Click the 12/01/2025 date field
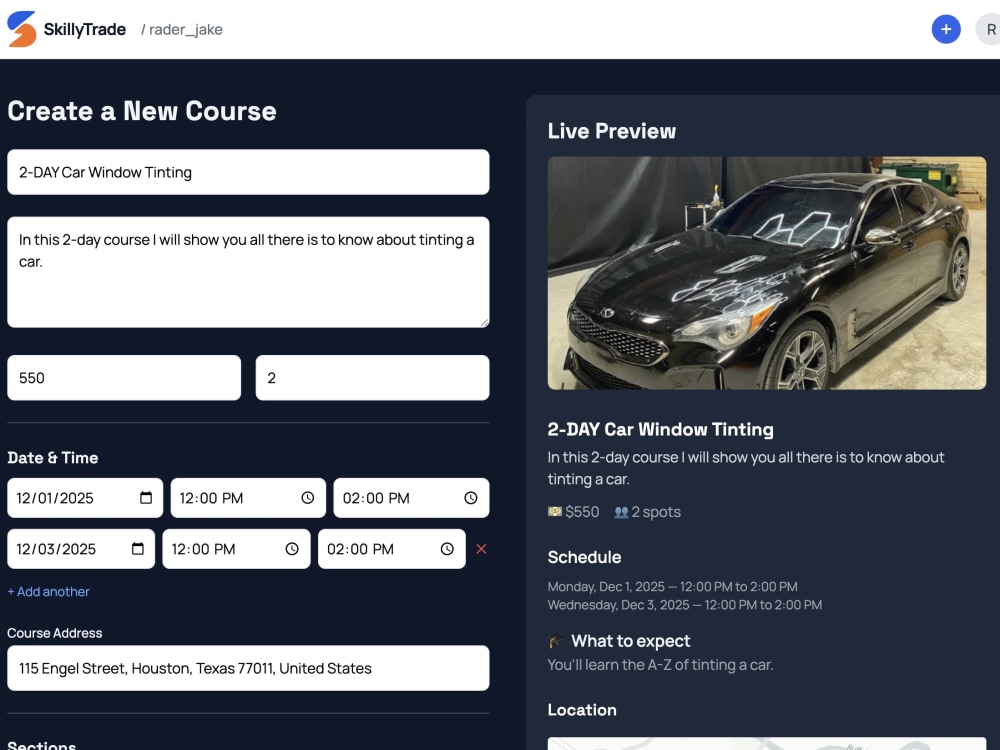The image size is (1000, 750). coord(85,497)
